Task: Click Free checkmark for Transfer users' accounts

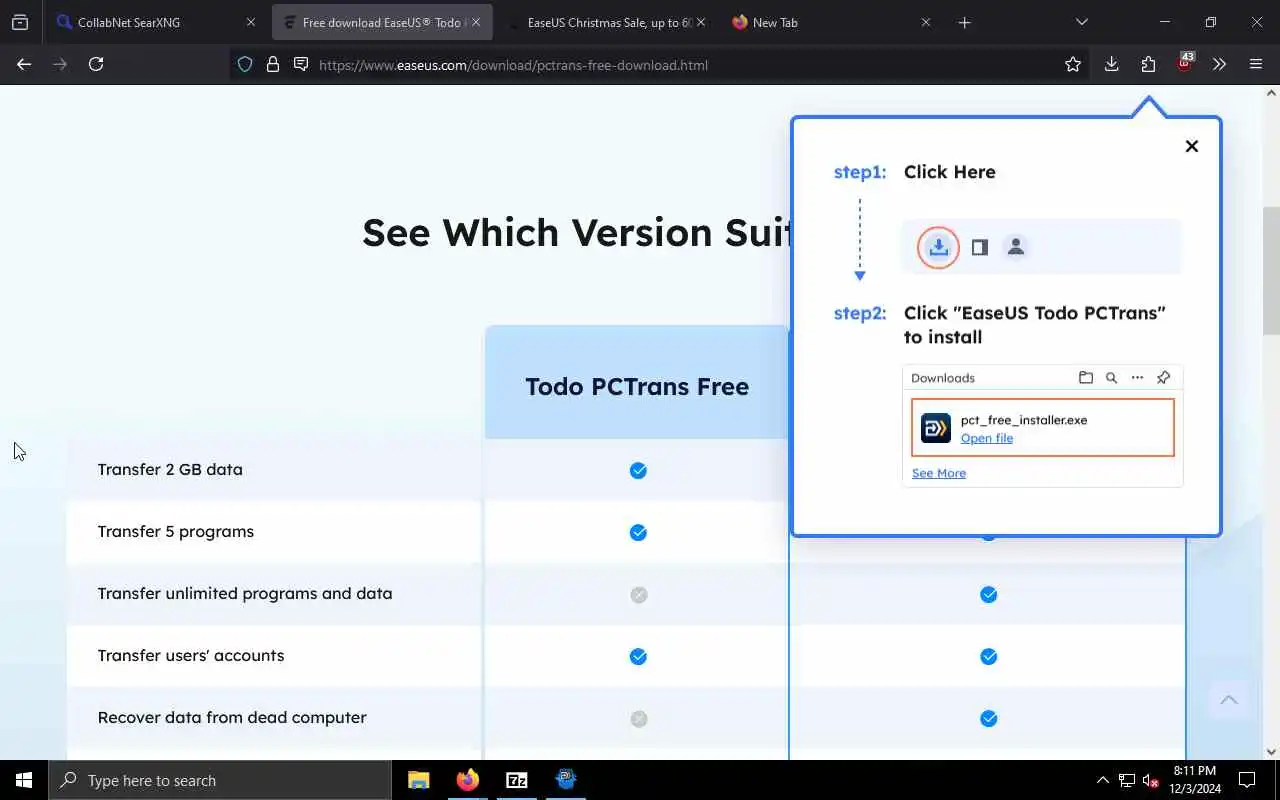Action: pos(638,656)
